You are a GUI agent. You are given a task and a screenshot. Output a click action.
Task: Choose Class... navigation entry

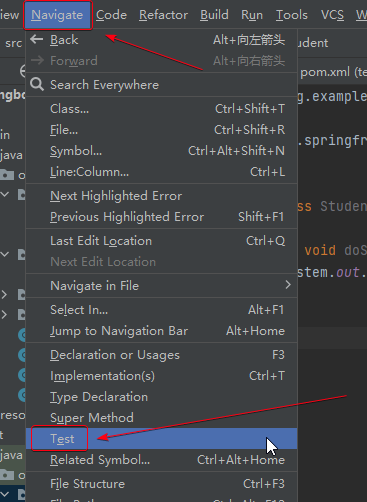point(162,109)
